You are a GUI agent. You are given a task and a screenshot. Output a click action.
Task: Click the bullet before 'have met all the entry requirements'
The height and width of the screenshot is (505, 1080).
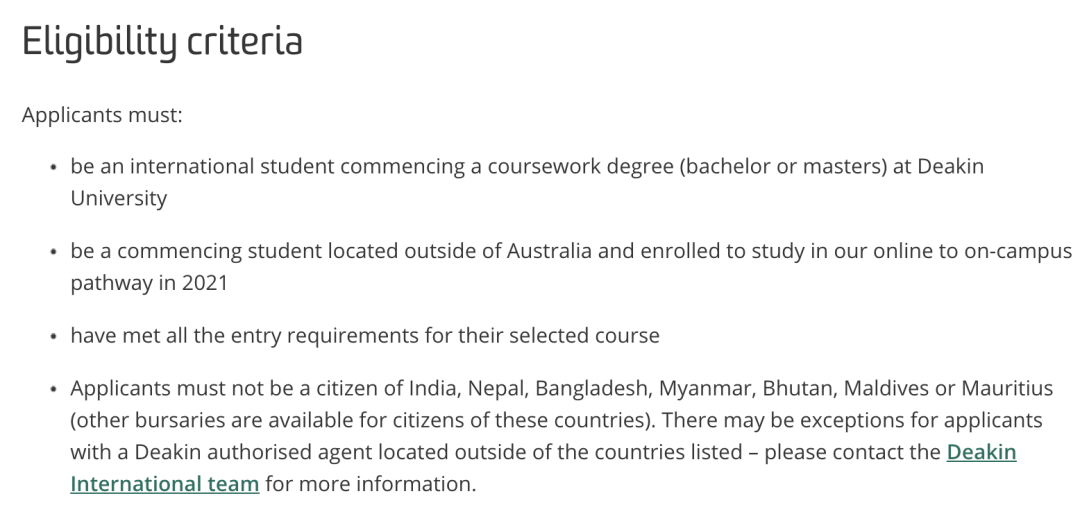pyautogui.click(x=54, y=336)
